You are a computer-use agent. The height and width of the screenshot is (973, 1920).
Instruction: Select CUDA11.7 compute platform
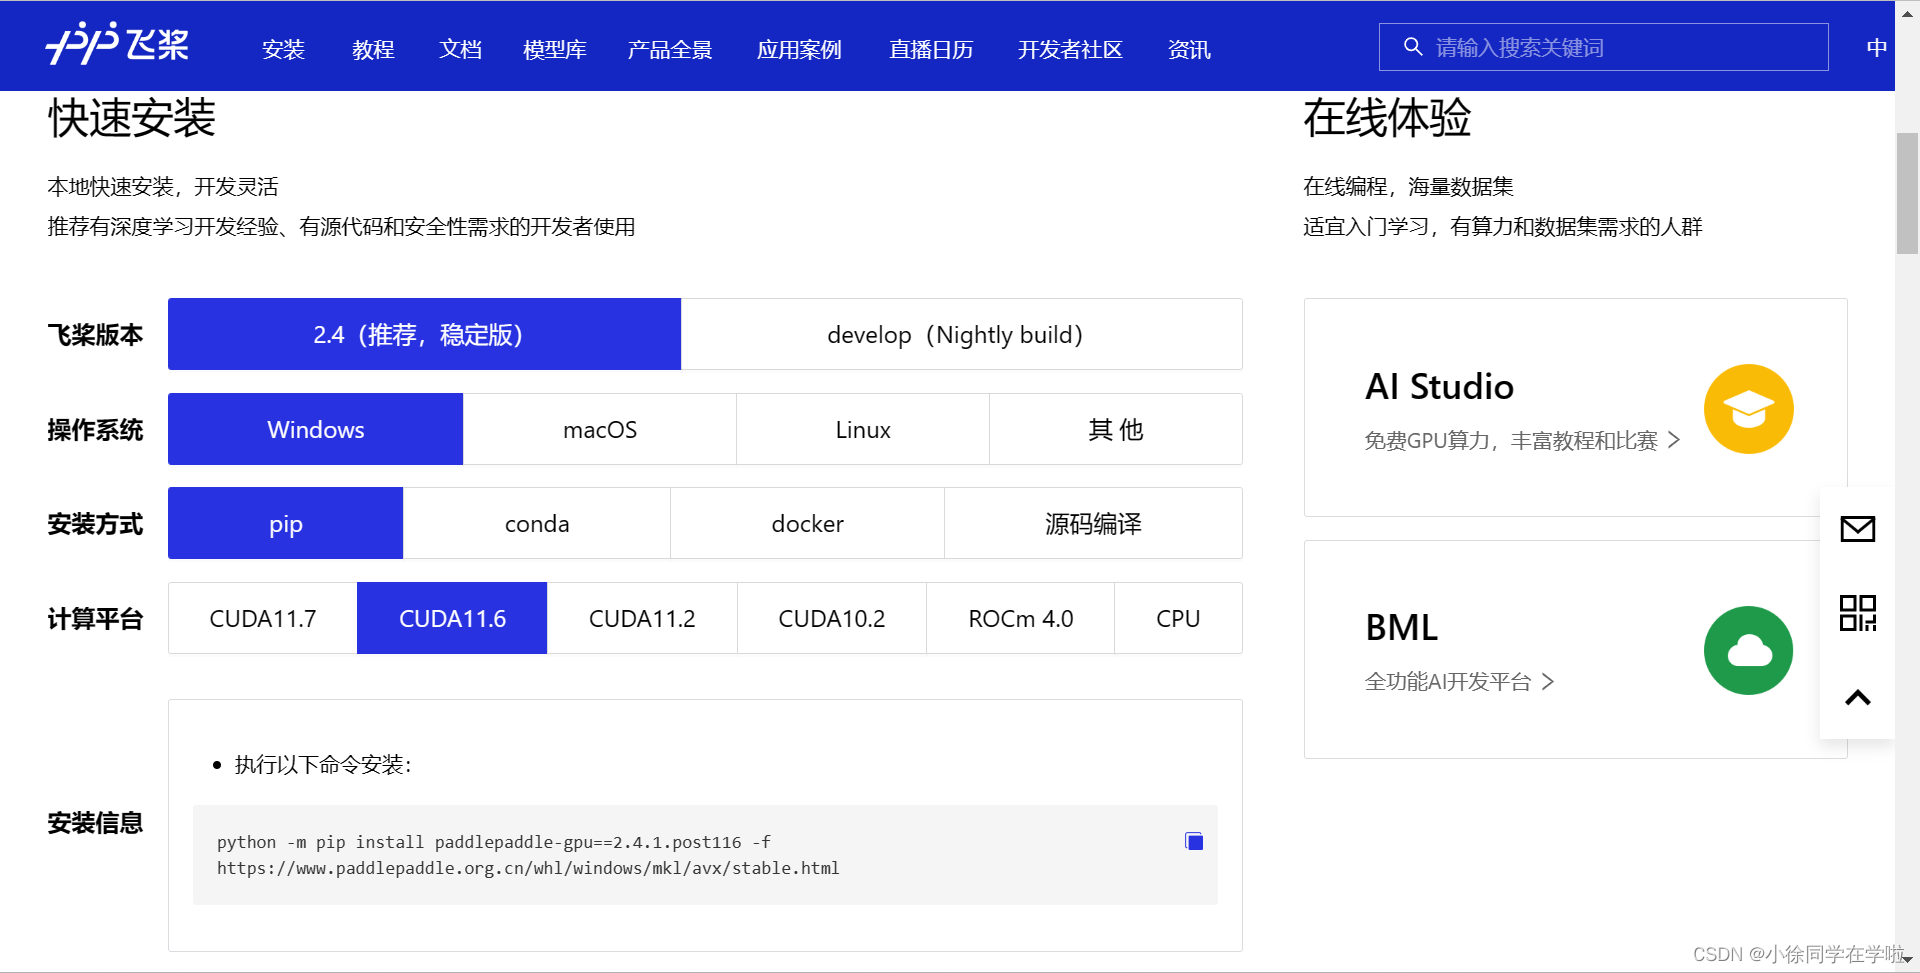coord(263,618)
